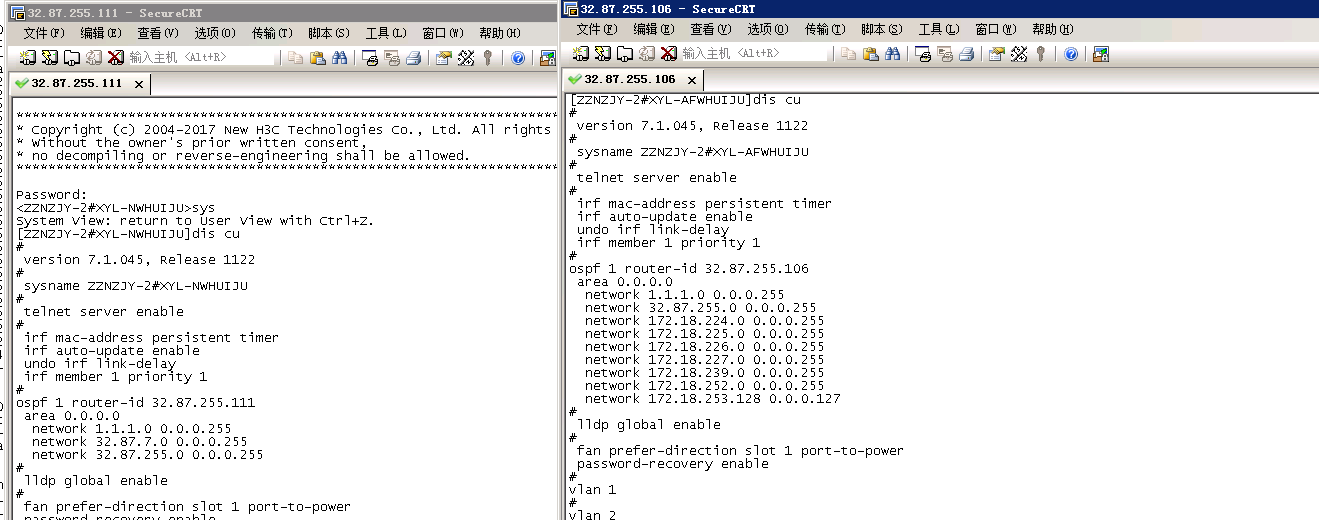Open 窗口(W) menu in 32.87.255.106 window
1319x520 pixels.
994,30
